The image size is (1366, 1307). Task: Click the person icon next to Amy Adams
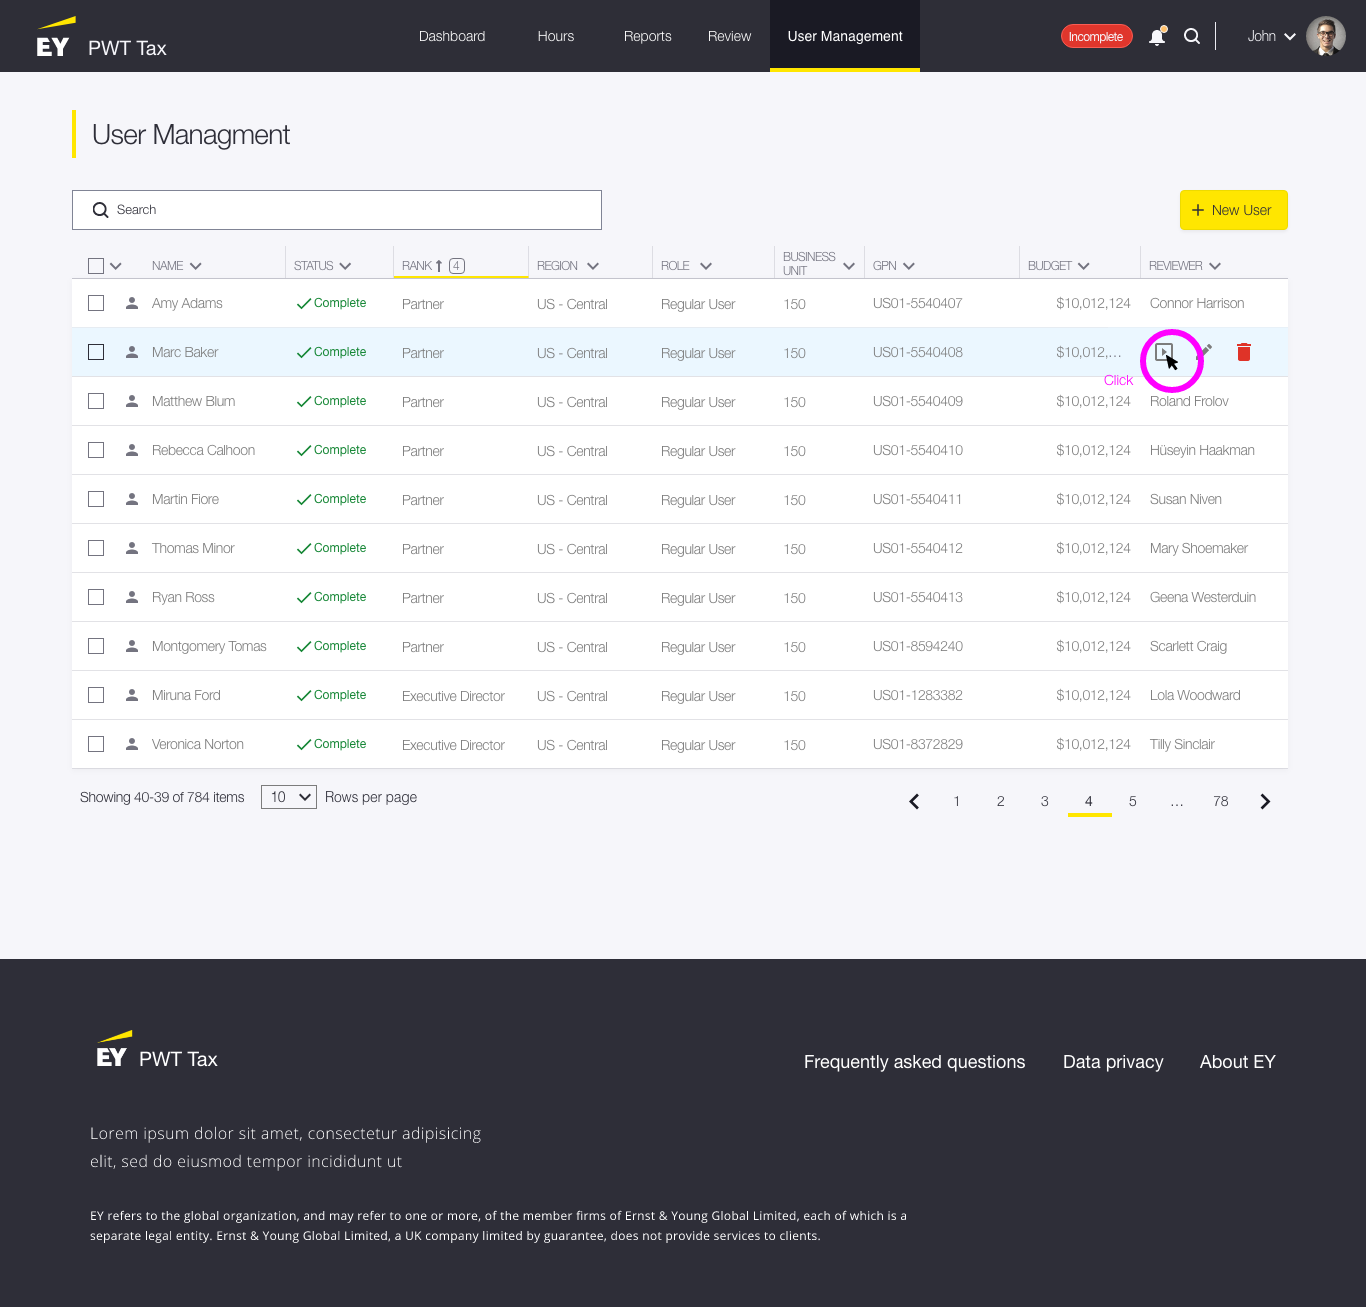click(x=131, y=302)
